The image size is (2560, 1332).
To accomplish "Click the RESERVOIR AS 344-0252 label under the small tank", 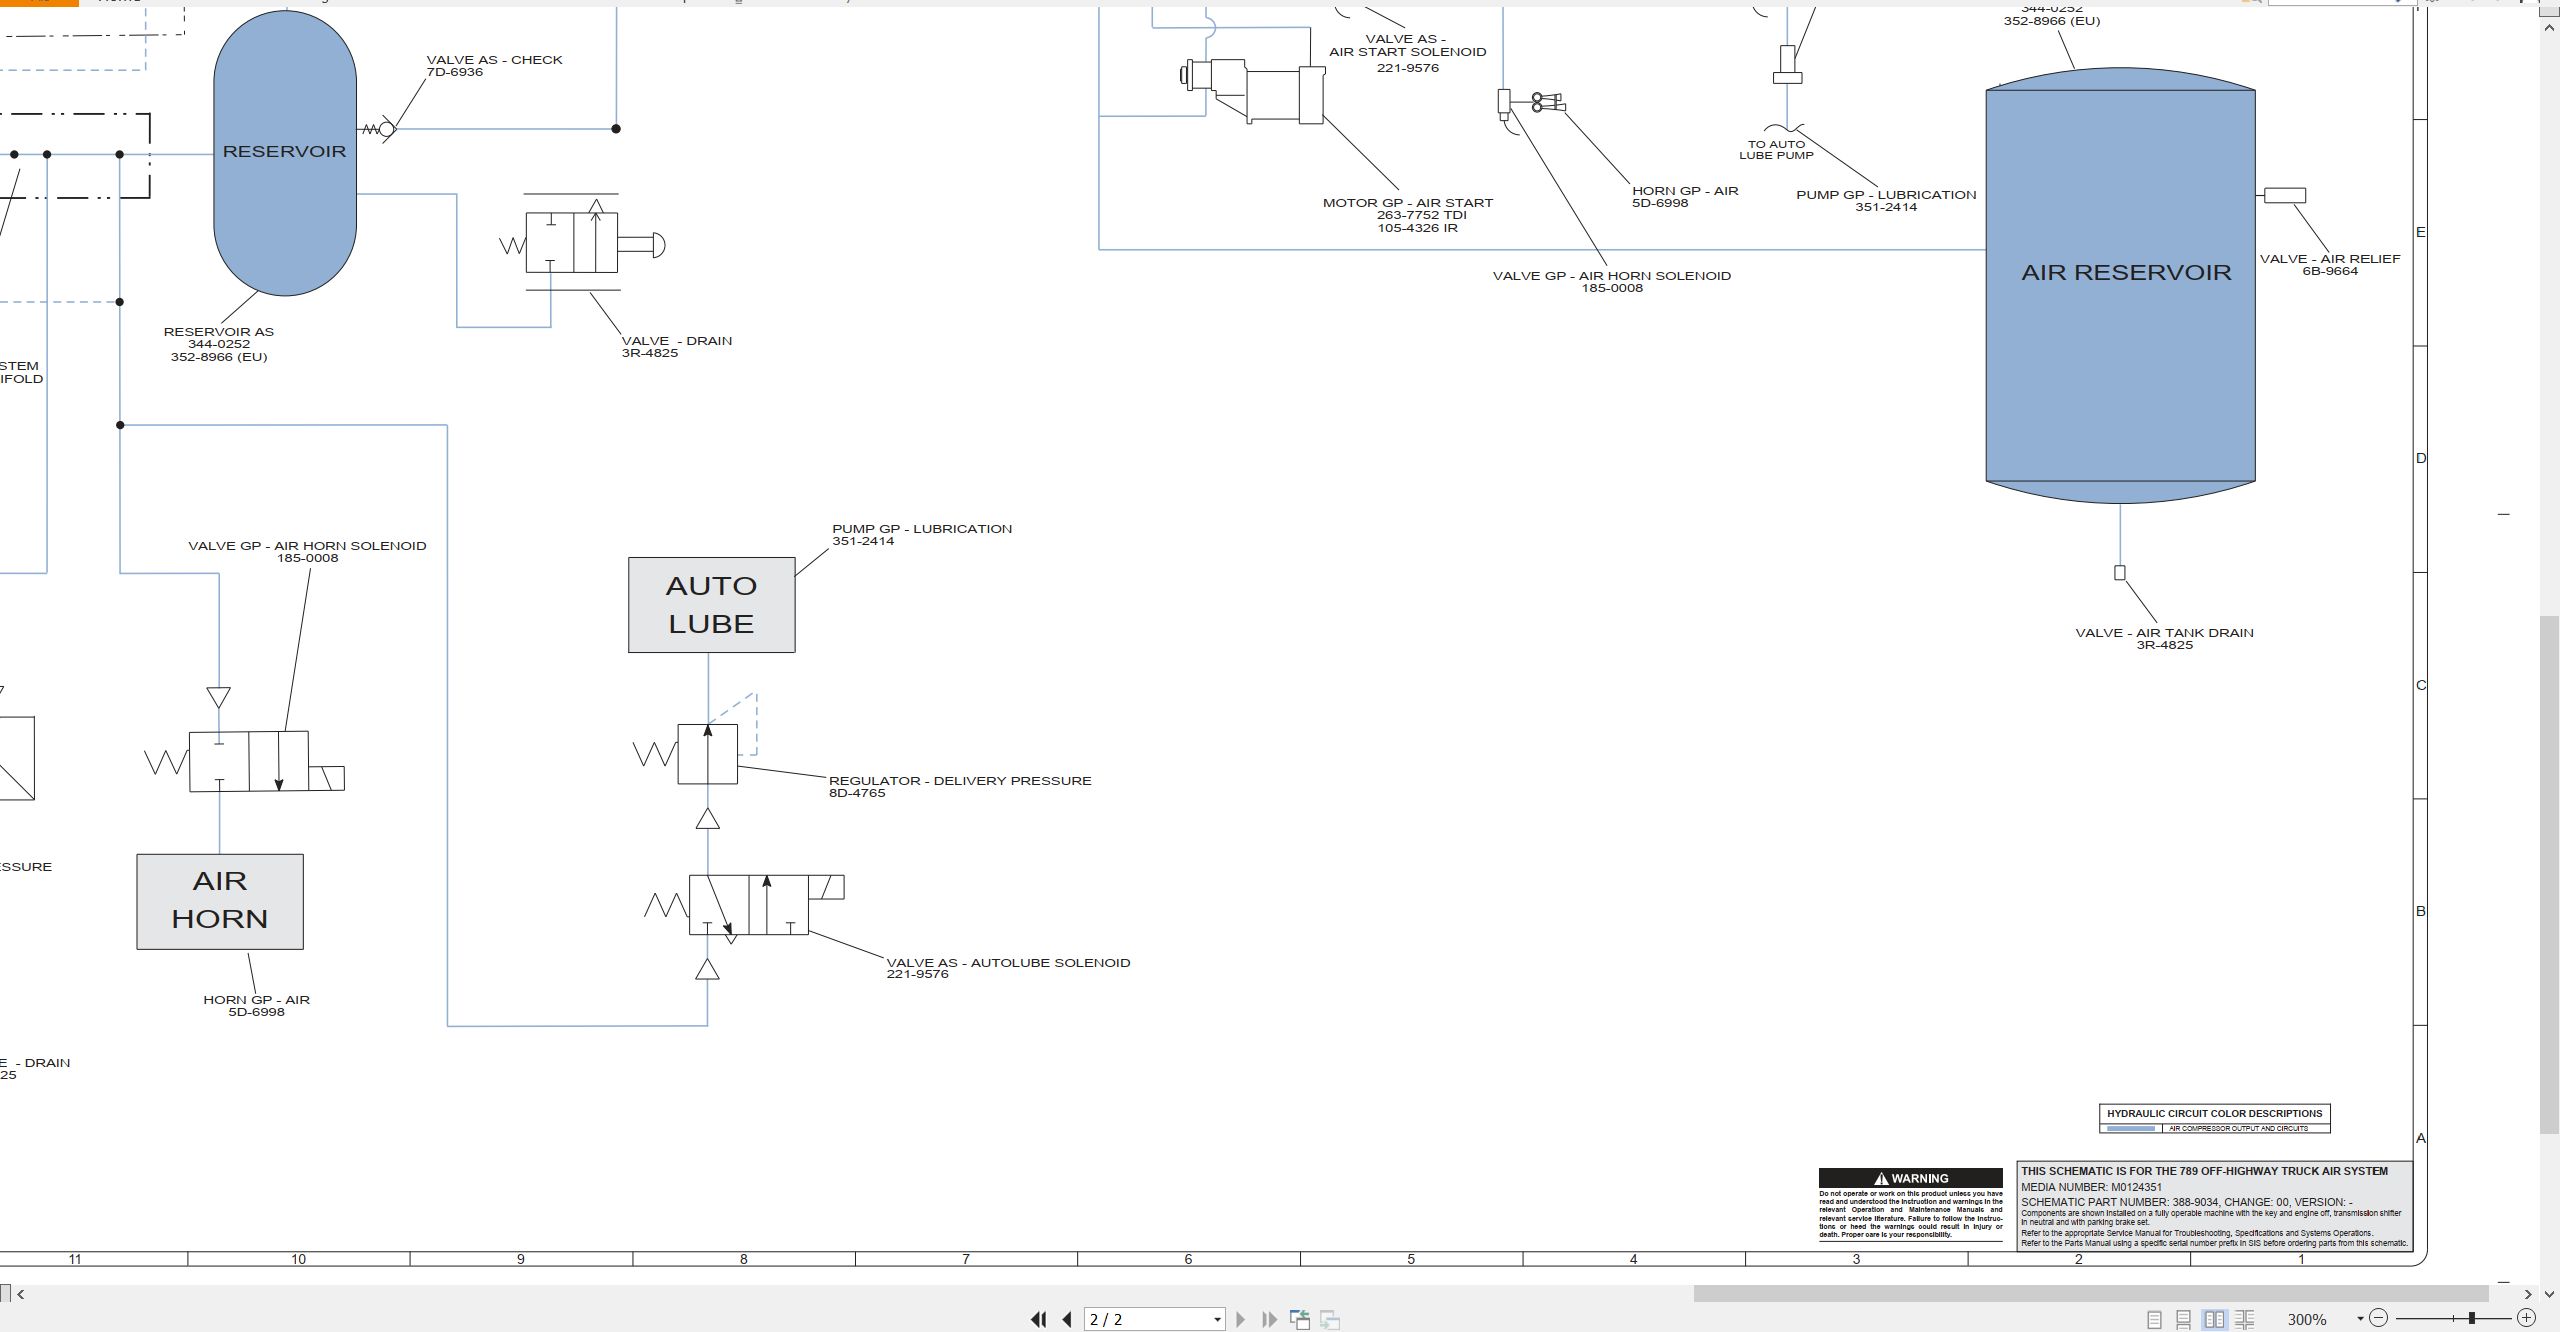I will pos(219,344).
